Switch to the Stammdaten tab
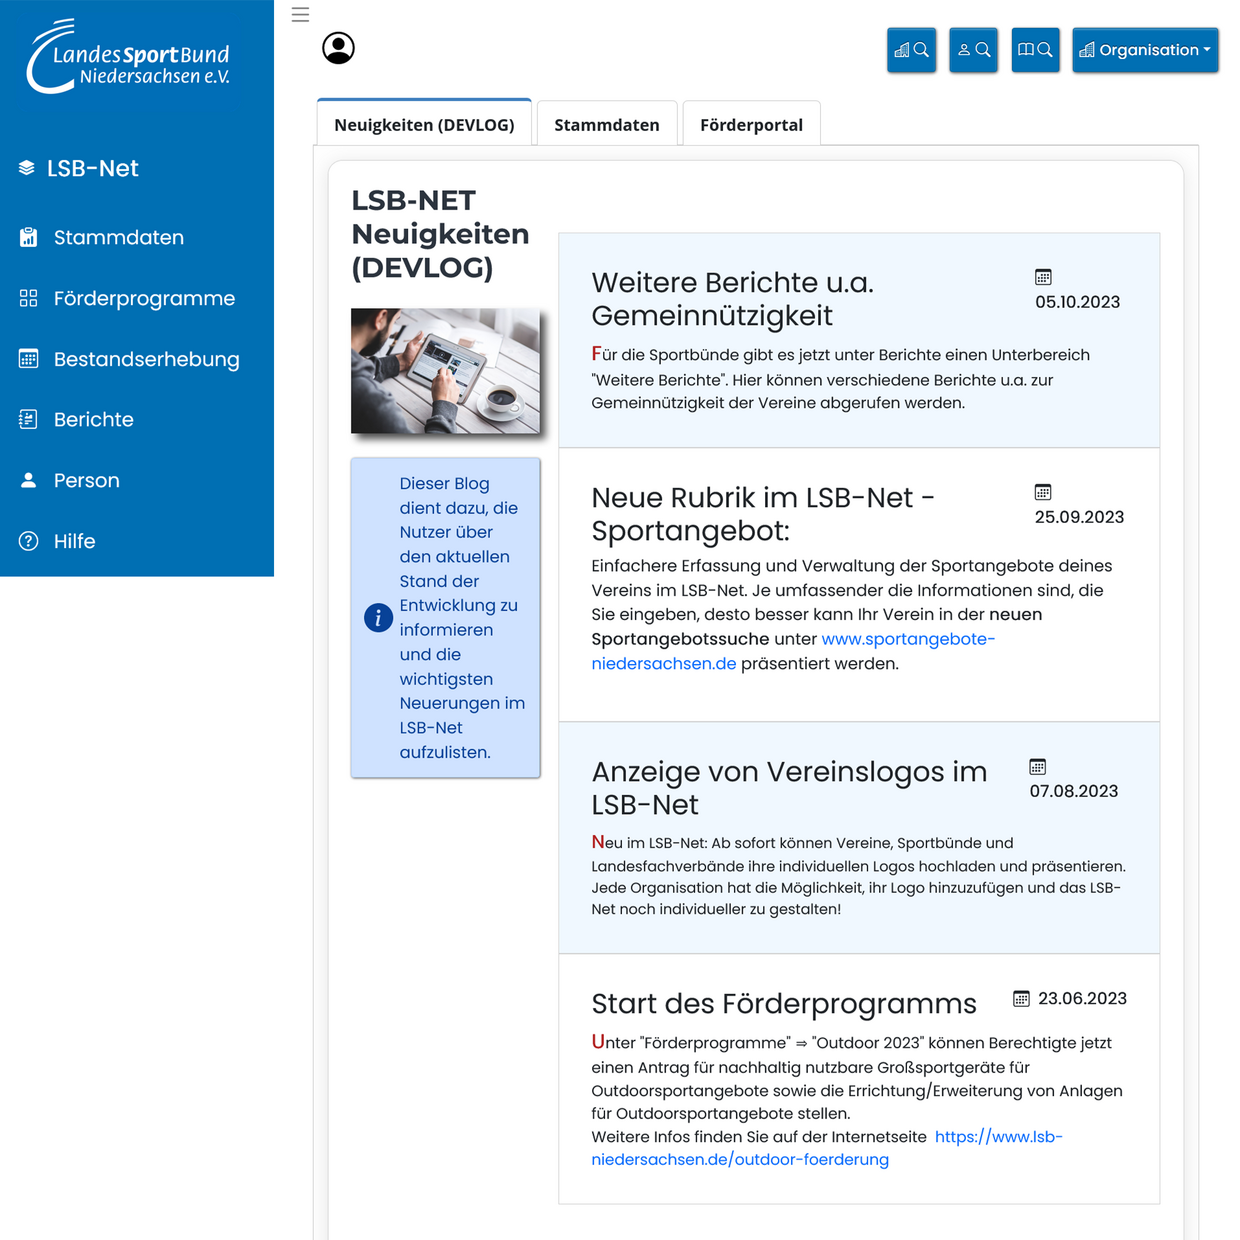 [x=607, y=124]
